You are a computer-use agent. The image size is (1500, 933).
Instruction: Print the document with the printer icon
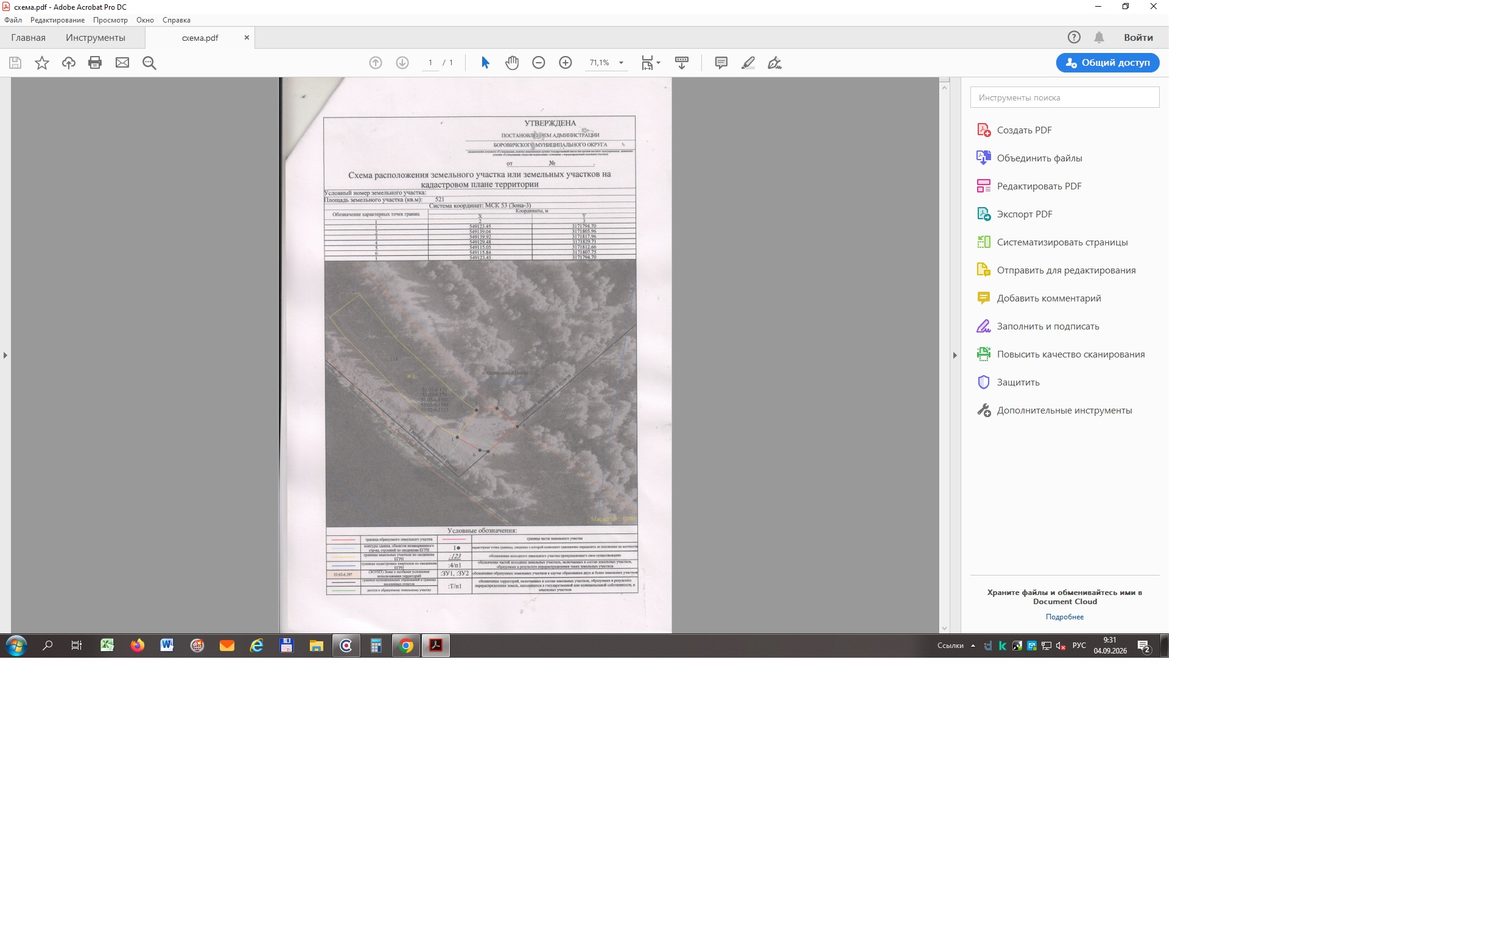[95, 63]
